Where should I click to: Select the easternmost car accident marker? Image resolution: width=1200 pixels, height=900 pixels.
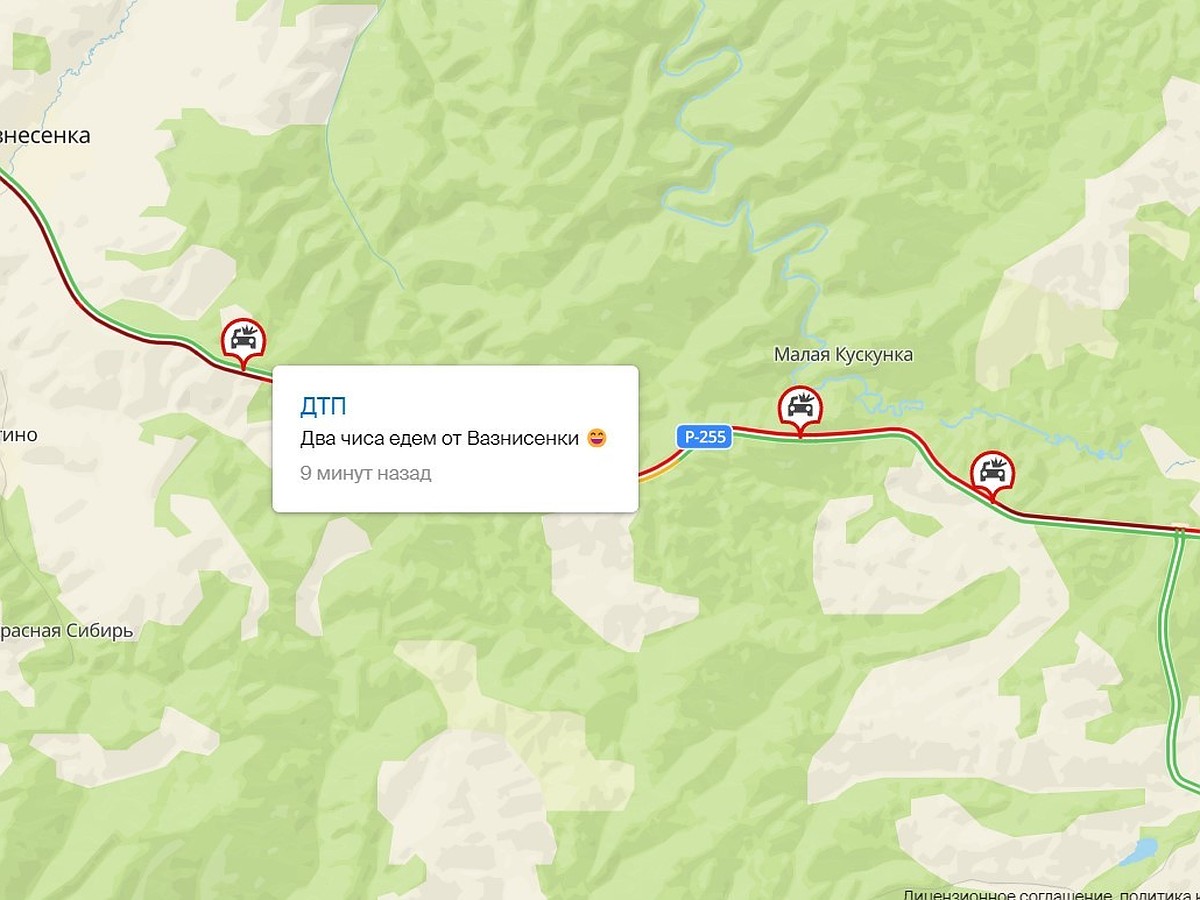click(992, 474)
